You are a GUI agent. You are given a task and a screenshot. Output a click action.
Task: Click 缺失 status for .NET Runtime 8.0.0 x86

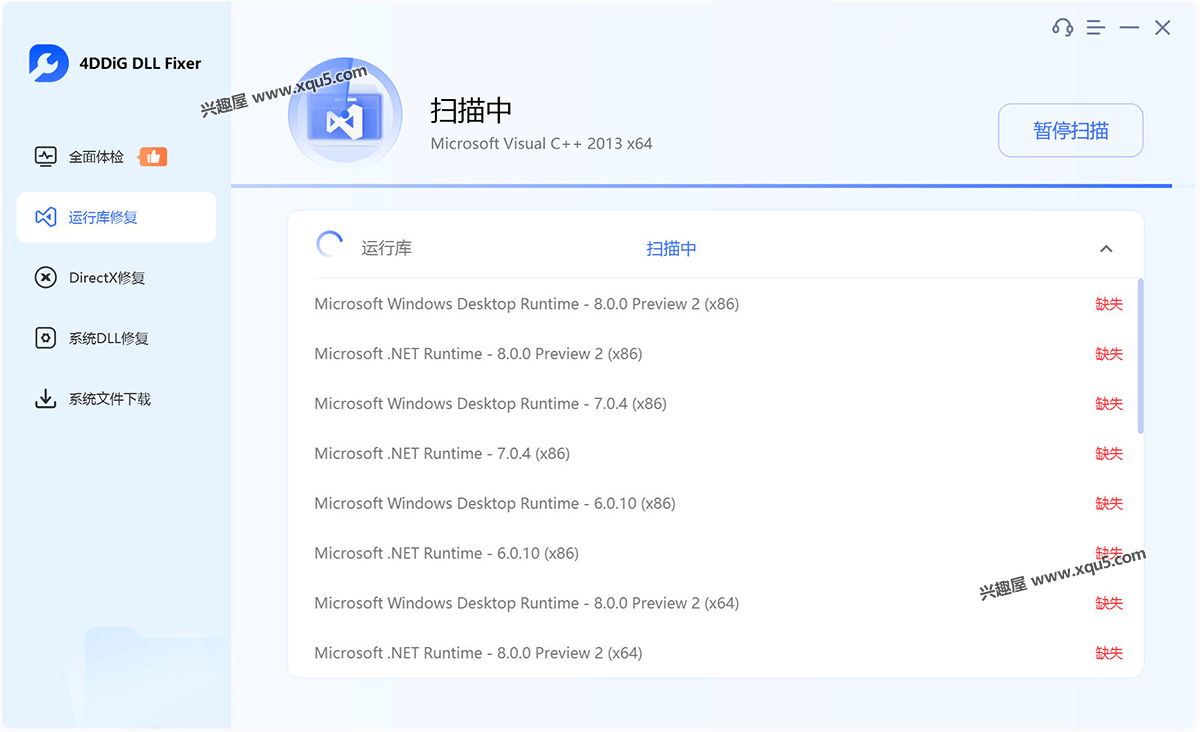[1109, 354]
